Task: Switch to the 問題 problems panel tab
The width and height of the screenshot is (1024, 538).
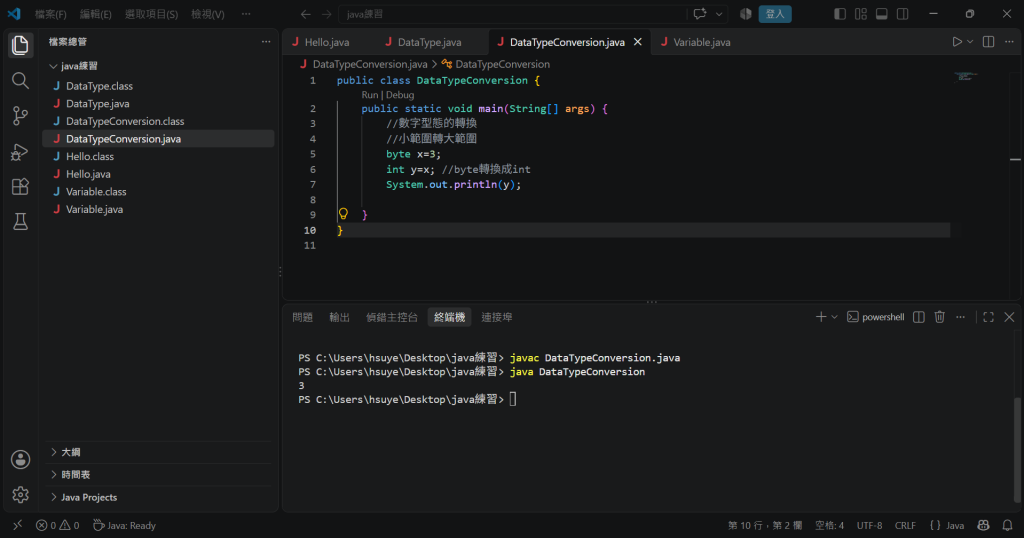Action: (x=302, y=317)
